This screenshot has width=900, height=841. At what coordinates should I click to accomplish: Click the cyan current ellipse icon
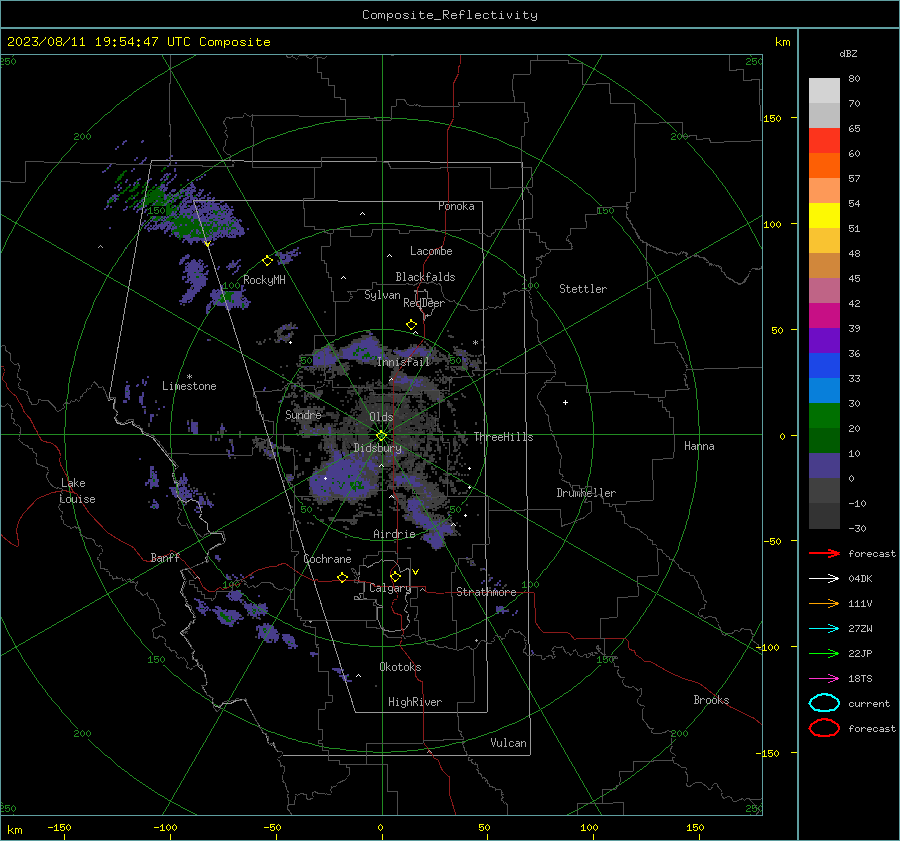pos(824,703)
